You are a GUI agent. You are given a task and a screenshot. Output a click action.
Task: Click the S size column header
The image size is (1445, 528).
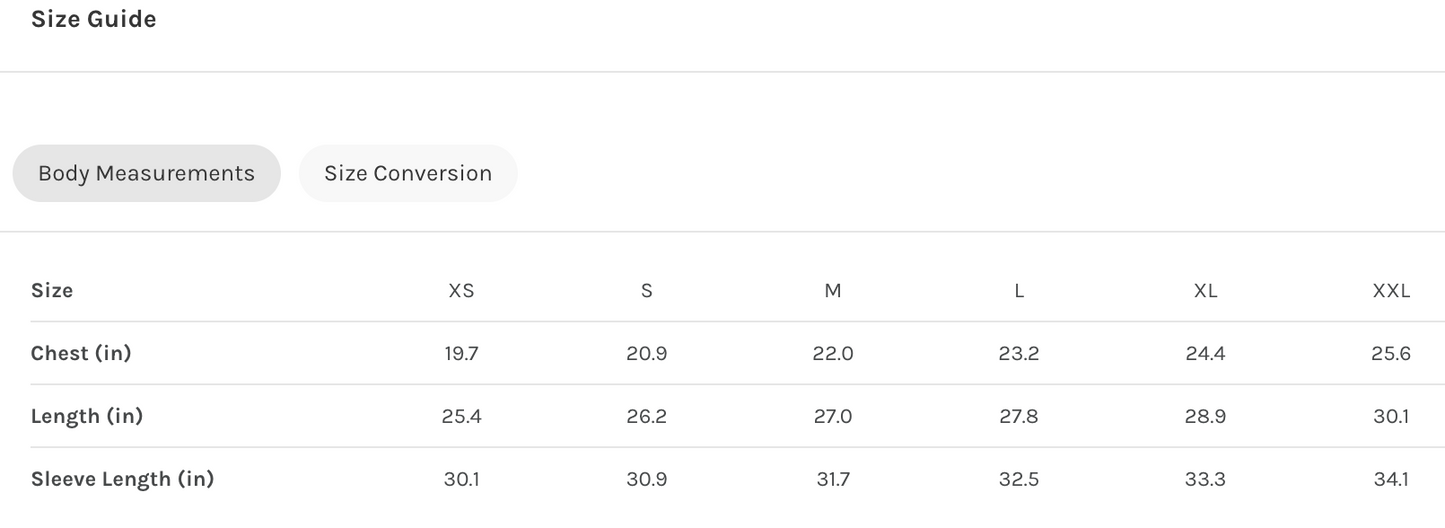647,291
